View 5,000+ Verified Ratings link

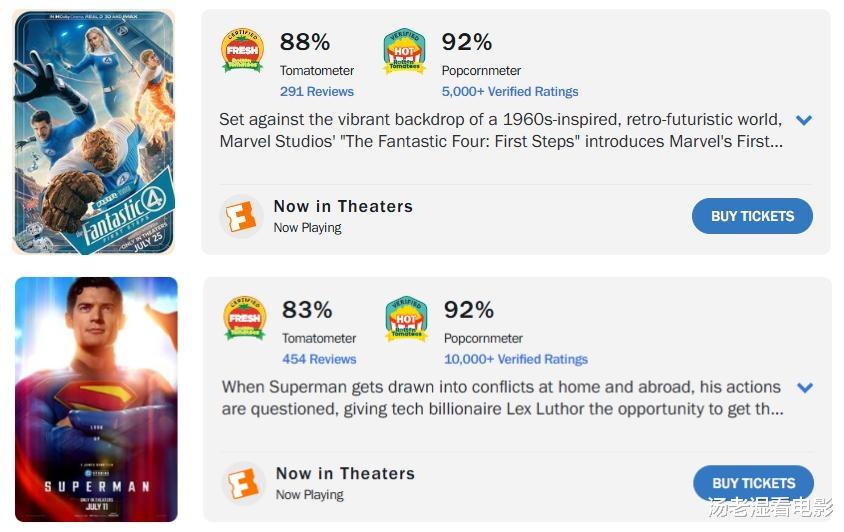point(510,91)
